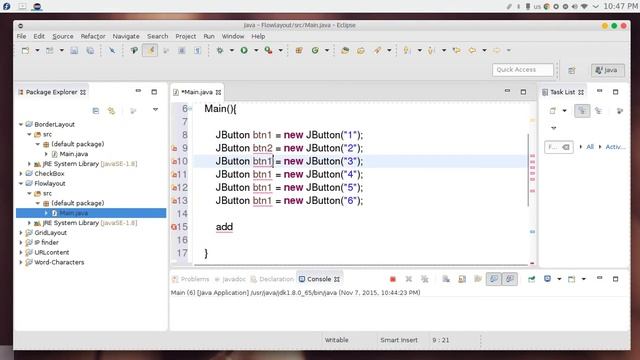
Task: Click the Clear Console icon
Action: [446, 279]
